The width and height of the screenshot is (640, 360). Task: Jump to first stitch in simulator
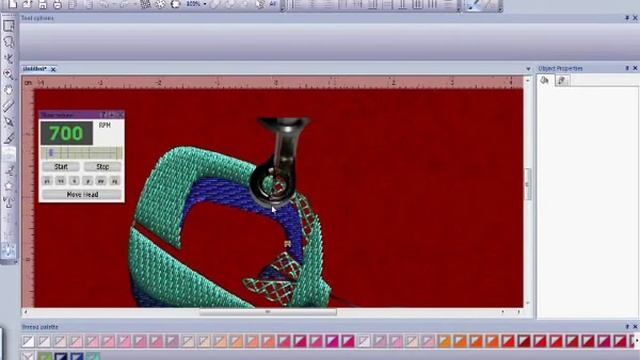(47, 181)
